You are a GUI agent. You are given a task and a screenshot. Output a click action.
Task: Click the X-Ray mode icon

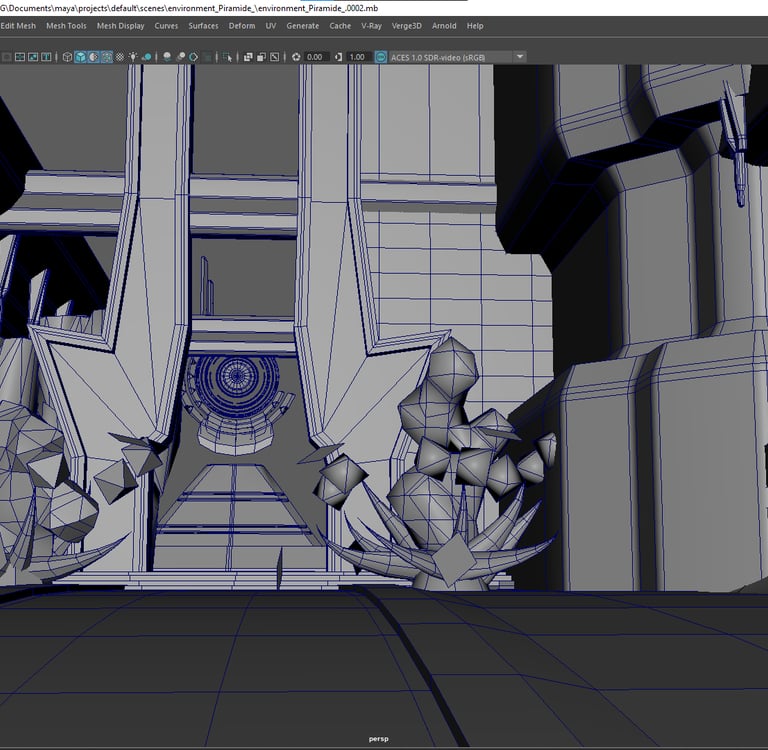coord(248,57)
